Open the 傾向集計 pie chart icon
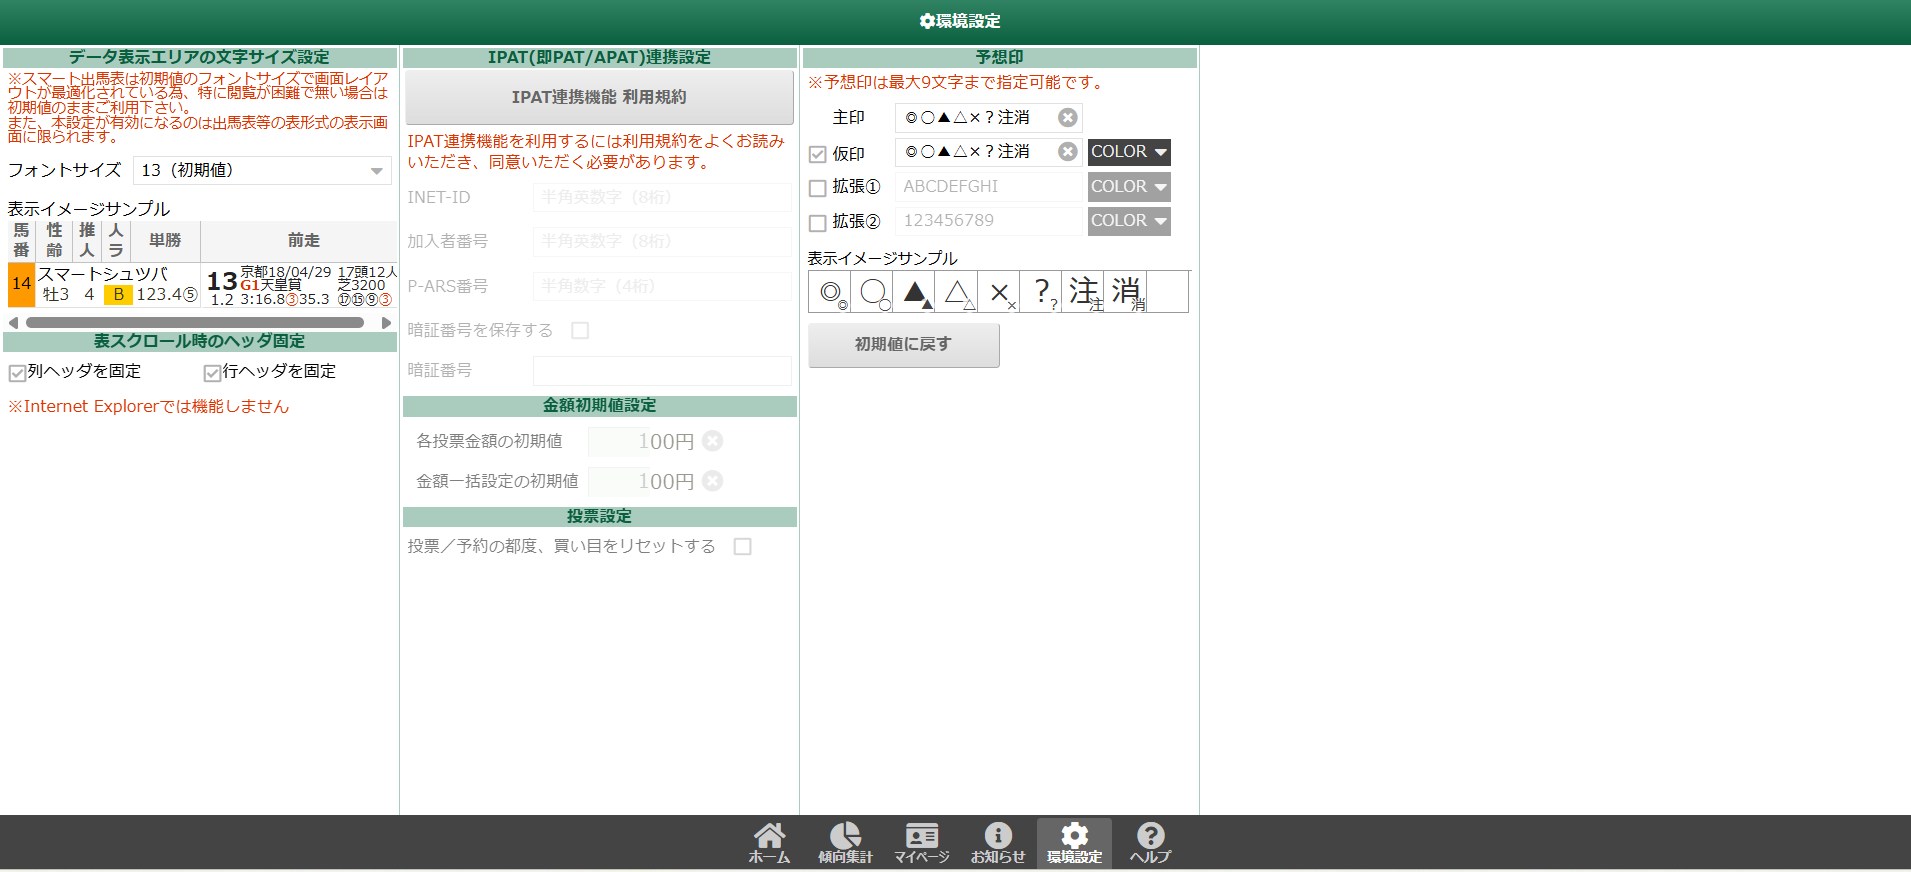Image resolution: width=1911 pixels, height=872 pixels. [845, 842]
